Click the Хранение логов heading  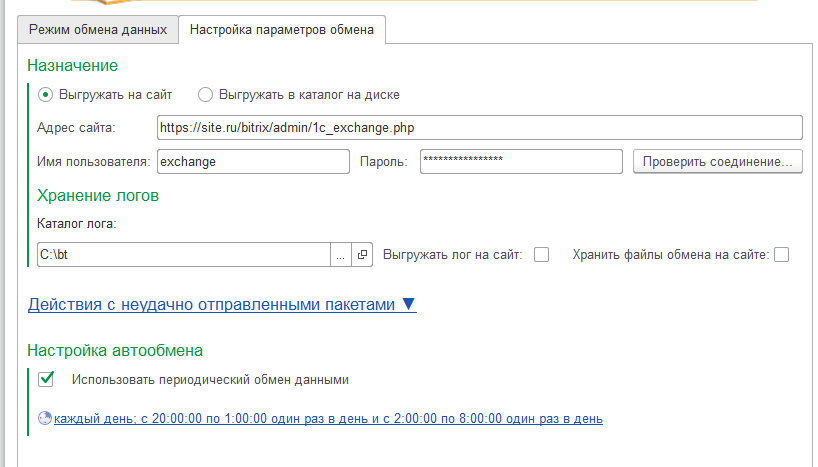click(98, 196)
